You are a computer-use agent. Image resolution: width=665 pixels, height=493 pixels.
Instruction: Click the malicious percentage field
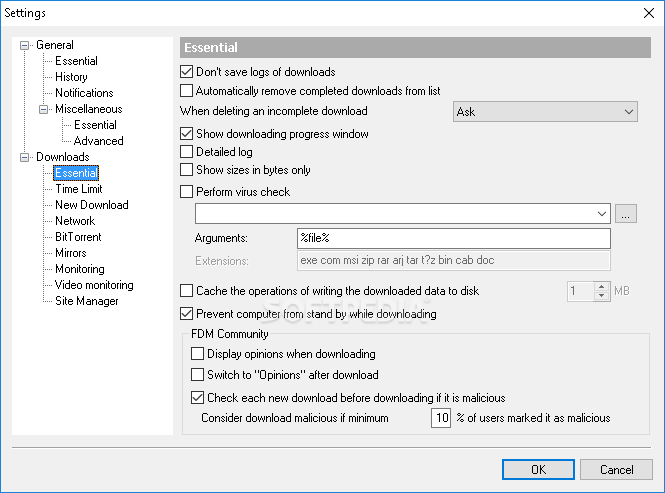click(441, 418)
